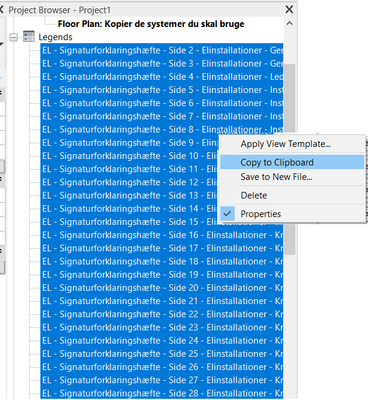Viewport: 368px width, 400px height.
Task: Select legend Side 16 - Elinstallationer
Action: [162, 235]
